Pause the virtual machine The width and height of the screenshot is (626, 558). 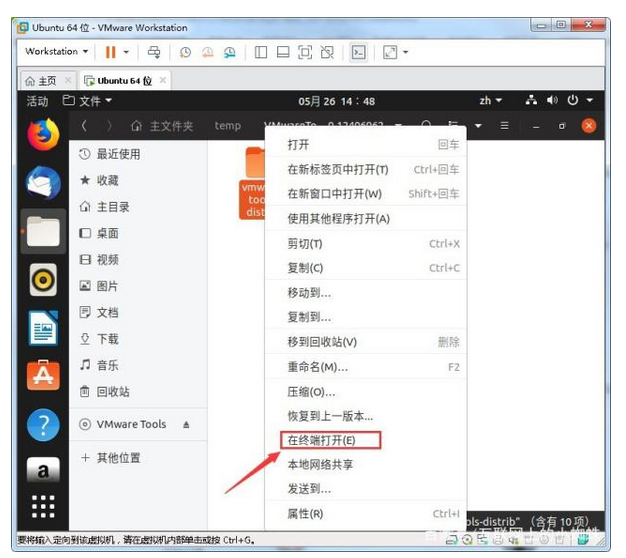coord(110,52)
